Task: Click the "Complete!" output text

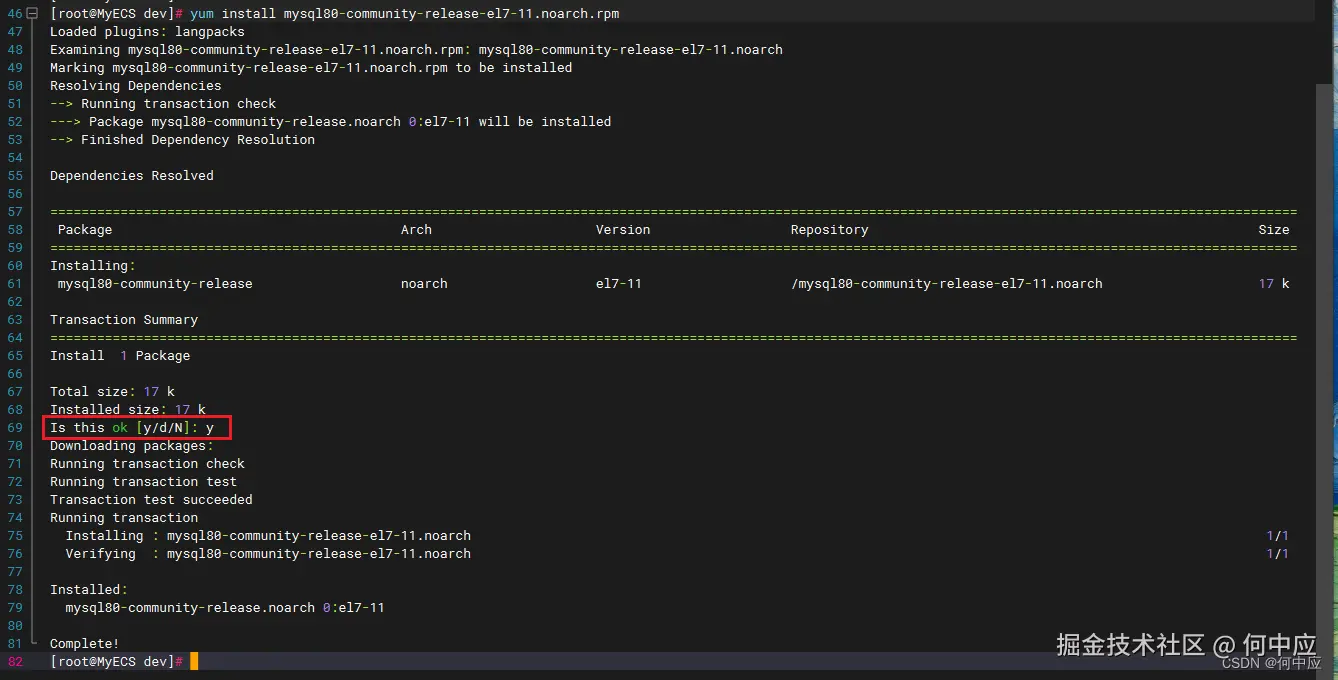Action: 84,644
